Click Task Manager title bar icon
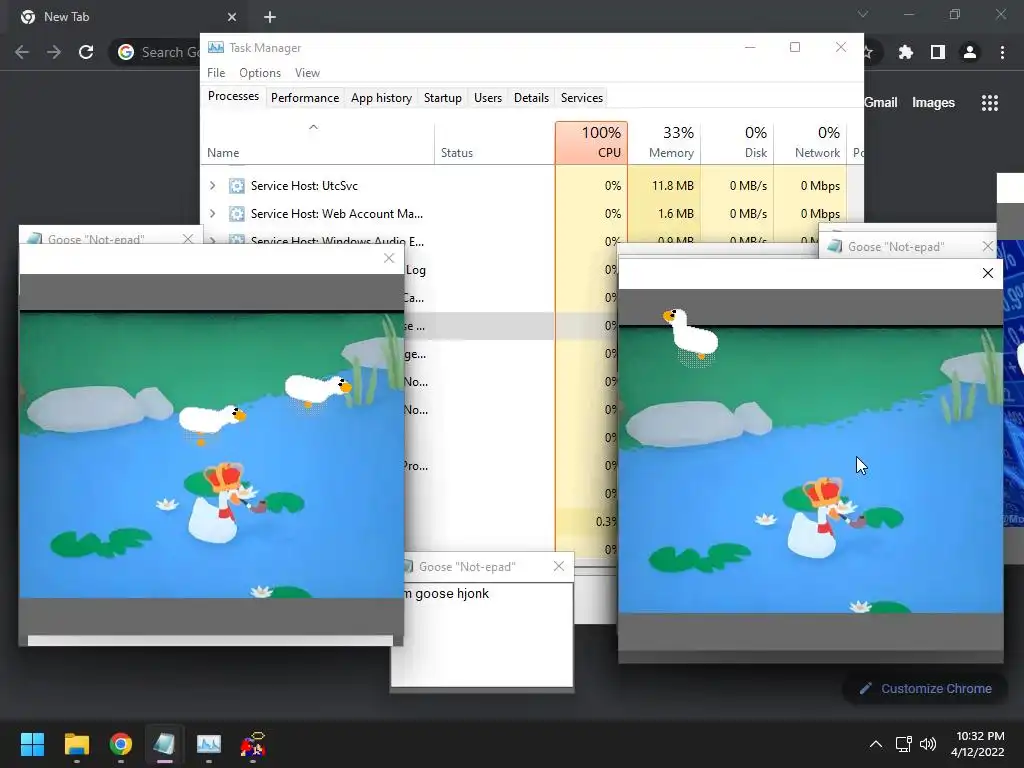This screenshot has width=1024, height=768. [216, 48]
